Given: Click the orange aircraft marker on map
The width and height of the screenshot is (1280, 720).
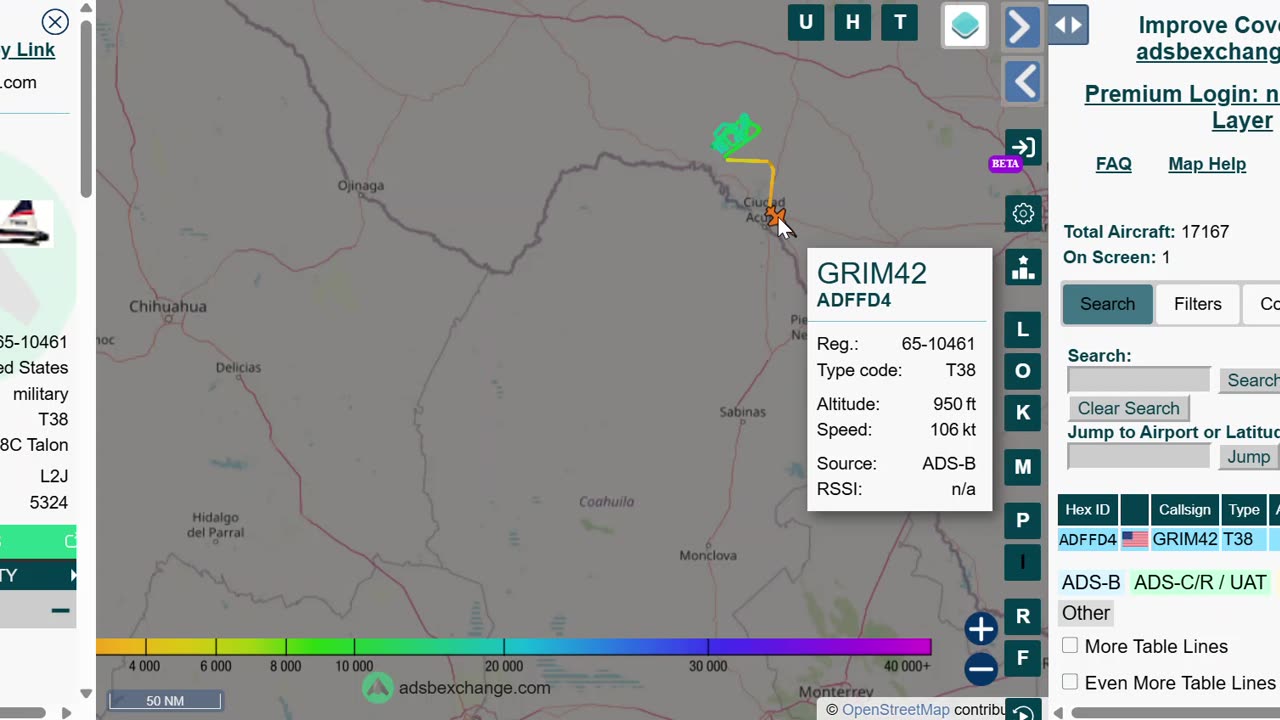Looking at the screenshot, I should [x=774, y=215].
